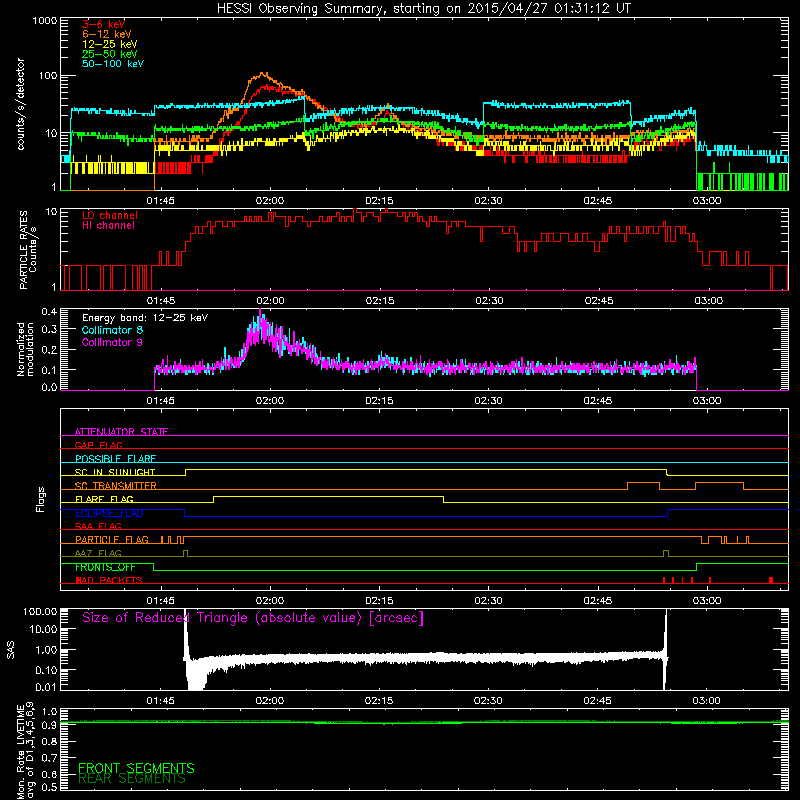Click the 02:15 tick label under the counts plot

[x=379, y=201]
